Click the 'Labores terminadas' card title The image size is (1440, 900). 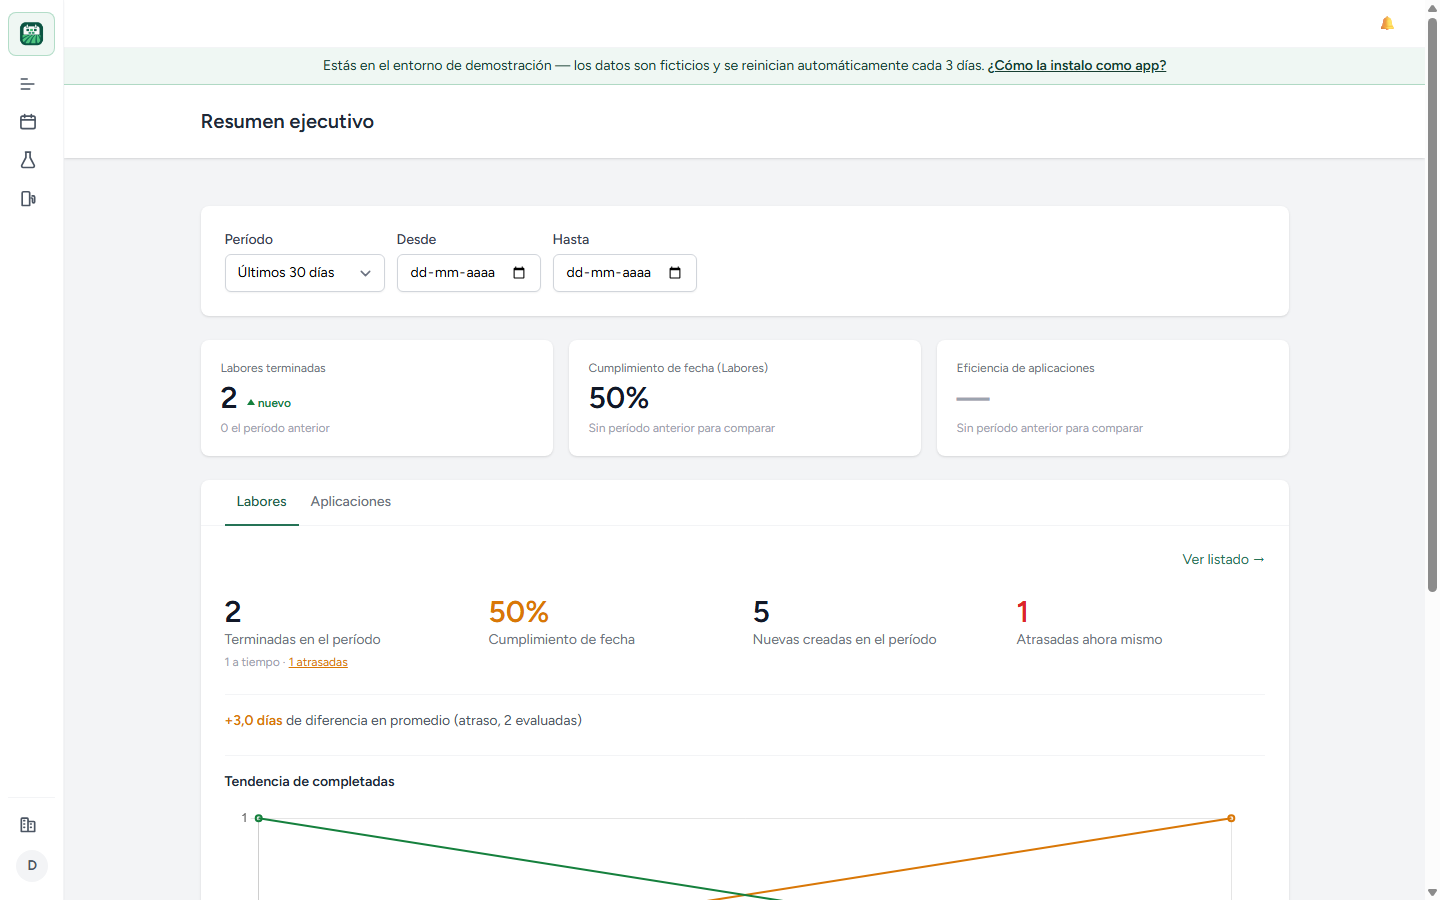point(273,368)
